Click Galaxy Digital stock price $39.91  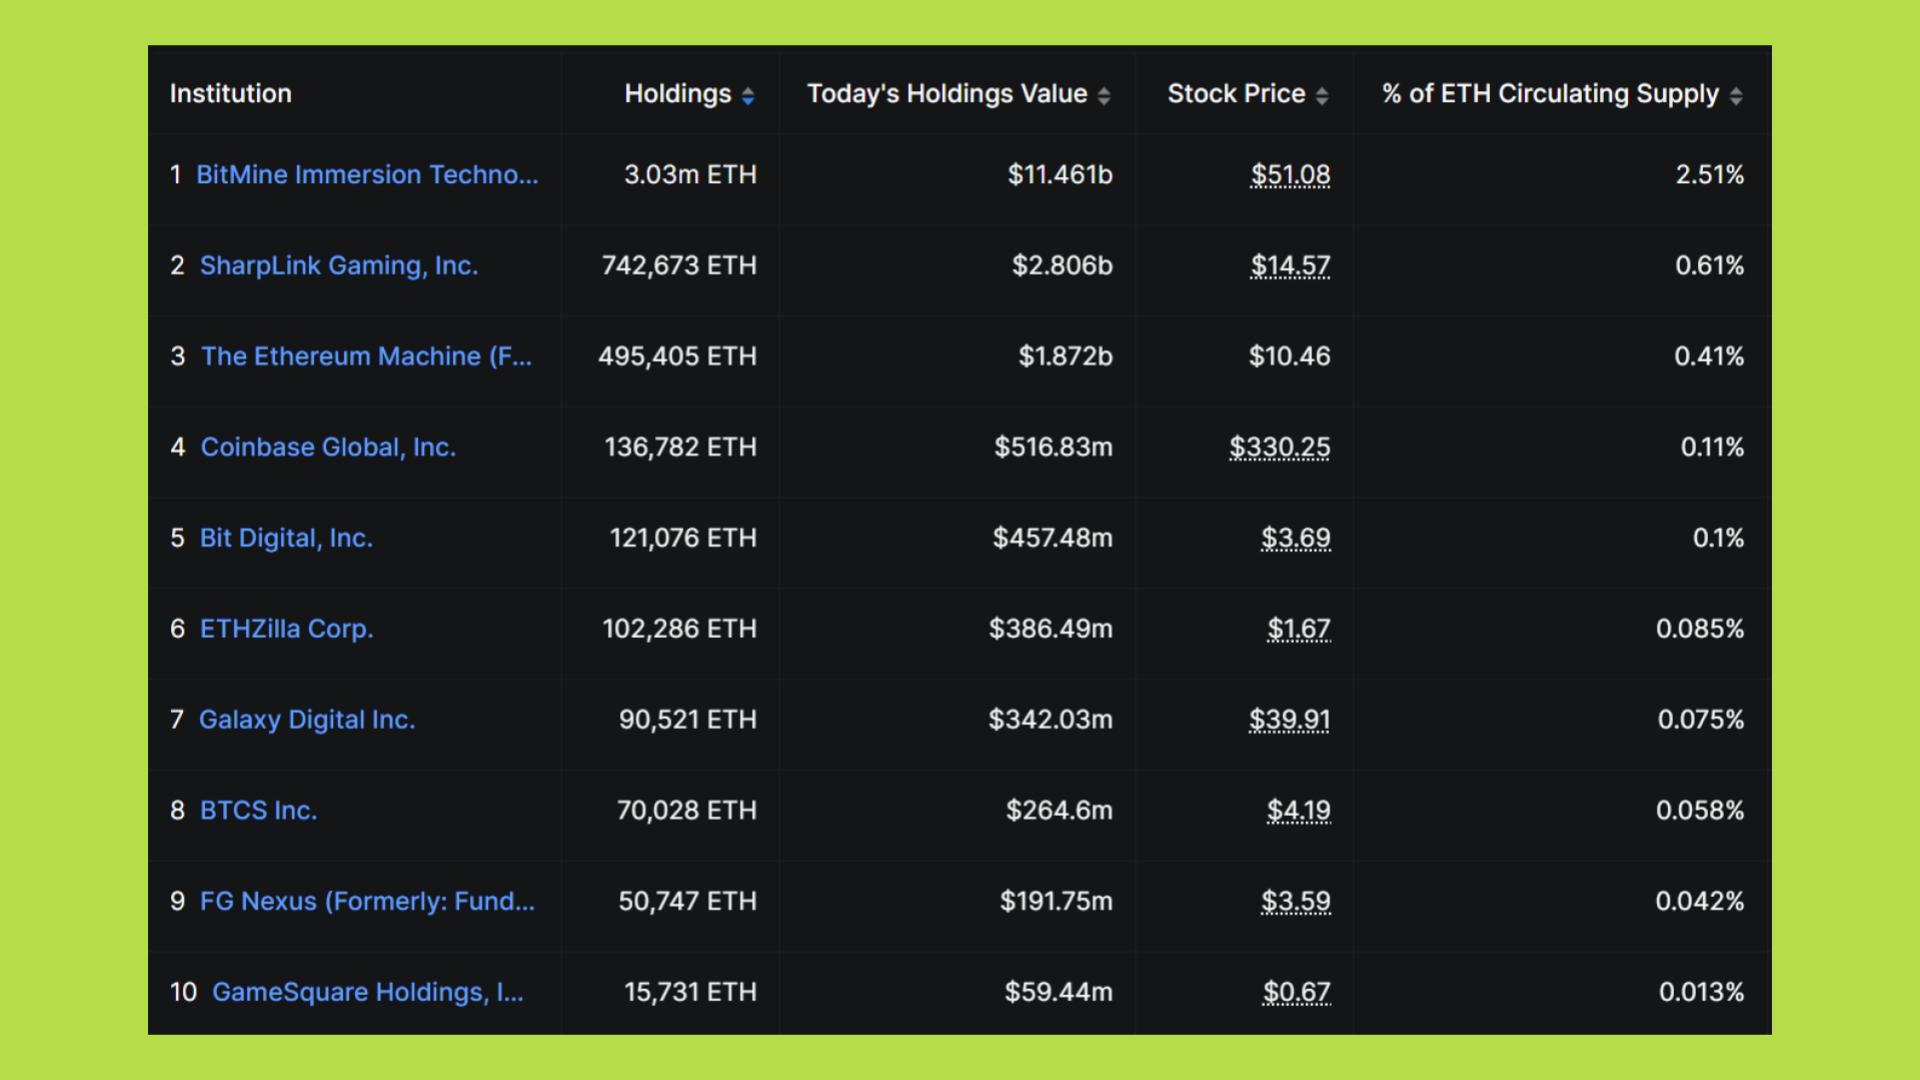click(x=1289, y=720)
